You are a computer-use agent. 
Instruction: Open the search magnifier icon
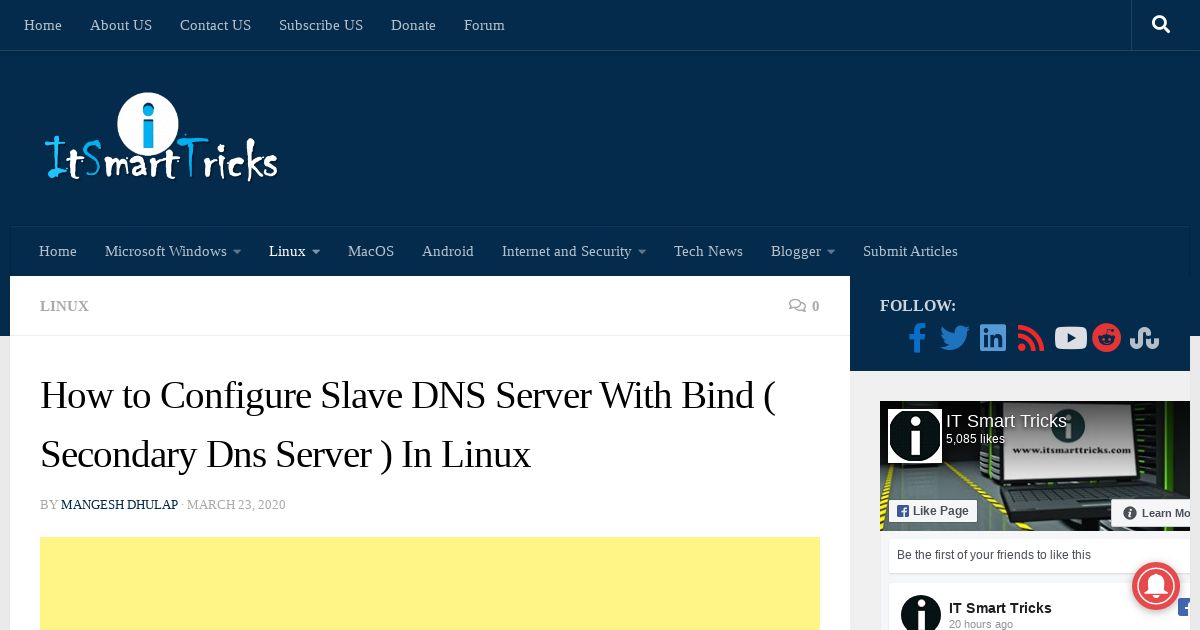[x=1161, y=24]
